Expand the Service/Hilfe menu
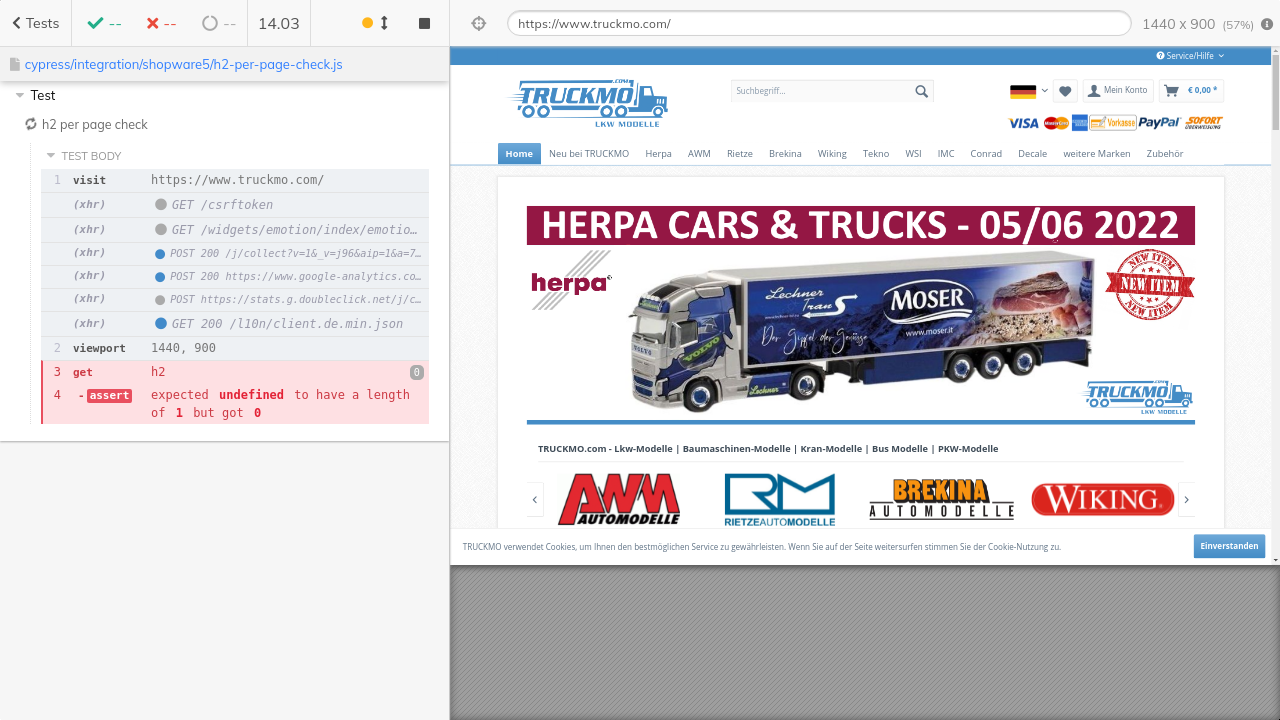1280x720 pixels. (1190, 56)
